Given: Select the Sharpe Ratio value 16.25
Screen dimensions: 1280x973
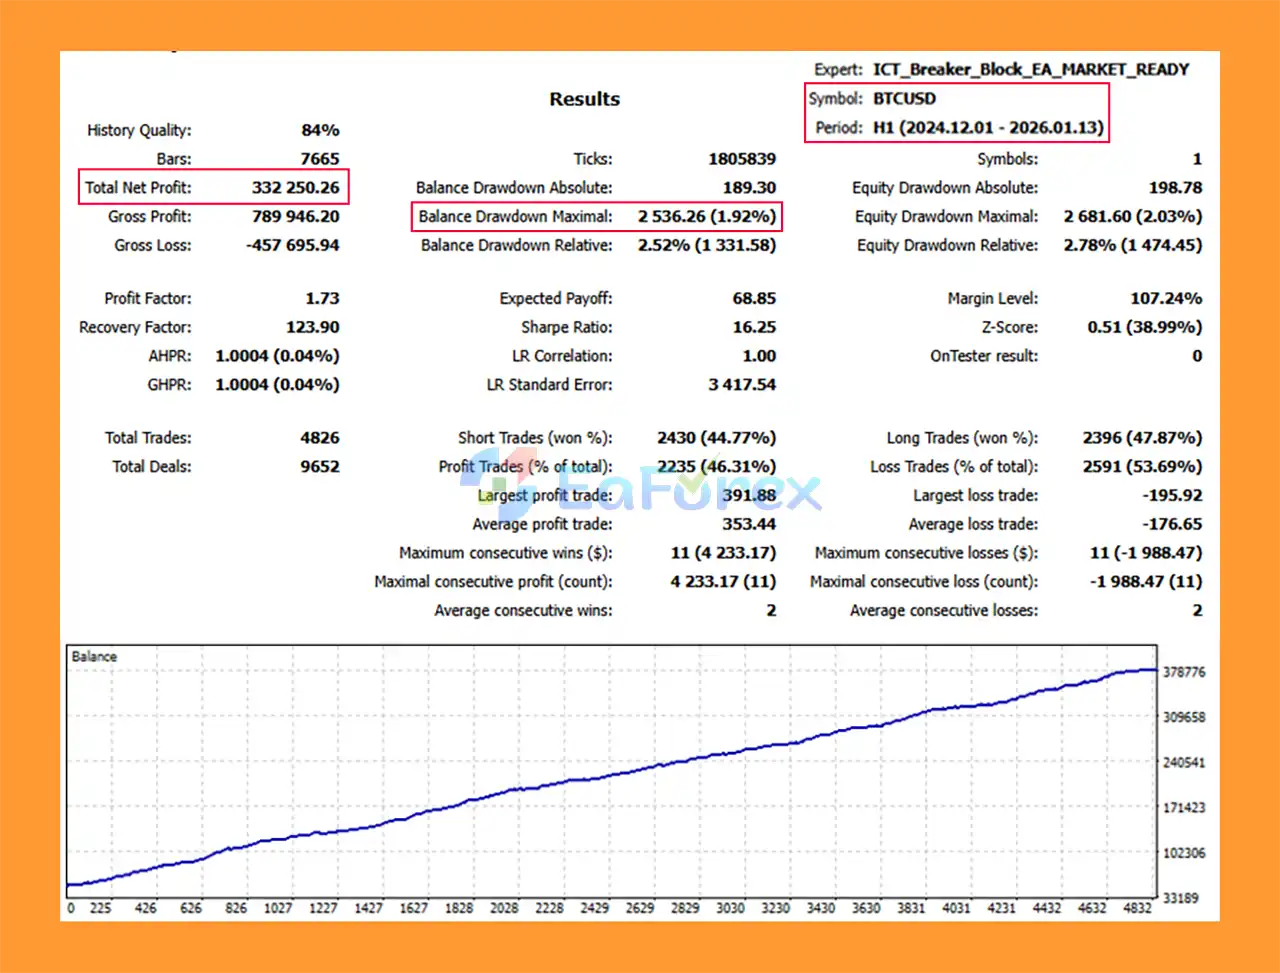Looking at the screenshot, I should click(753, 327).
